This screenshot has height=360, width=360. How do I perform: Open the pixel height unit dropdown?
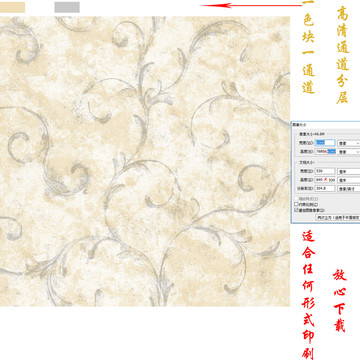349,152
